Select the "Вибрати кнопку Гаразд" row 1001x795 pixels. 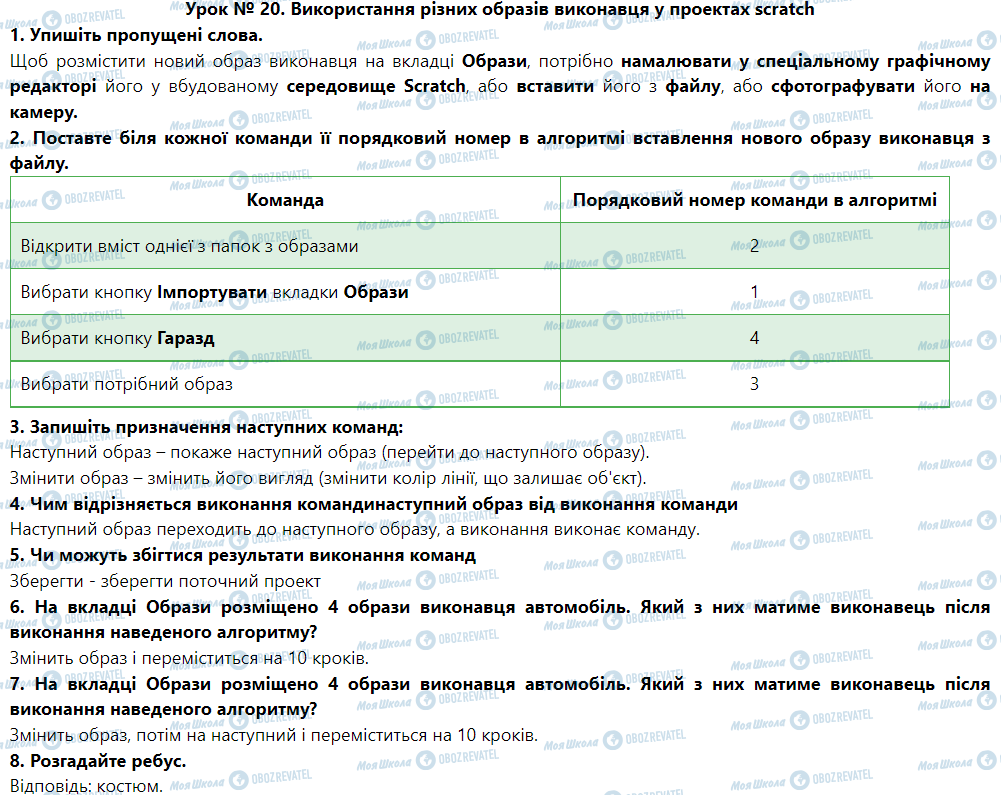click(117, 338)
